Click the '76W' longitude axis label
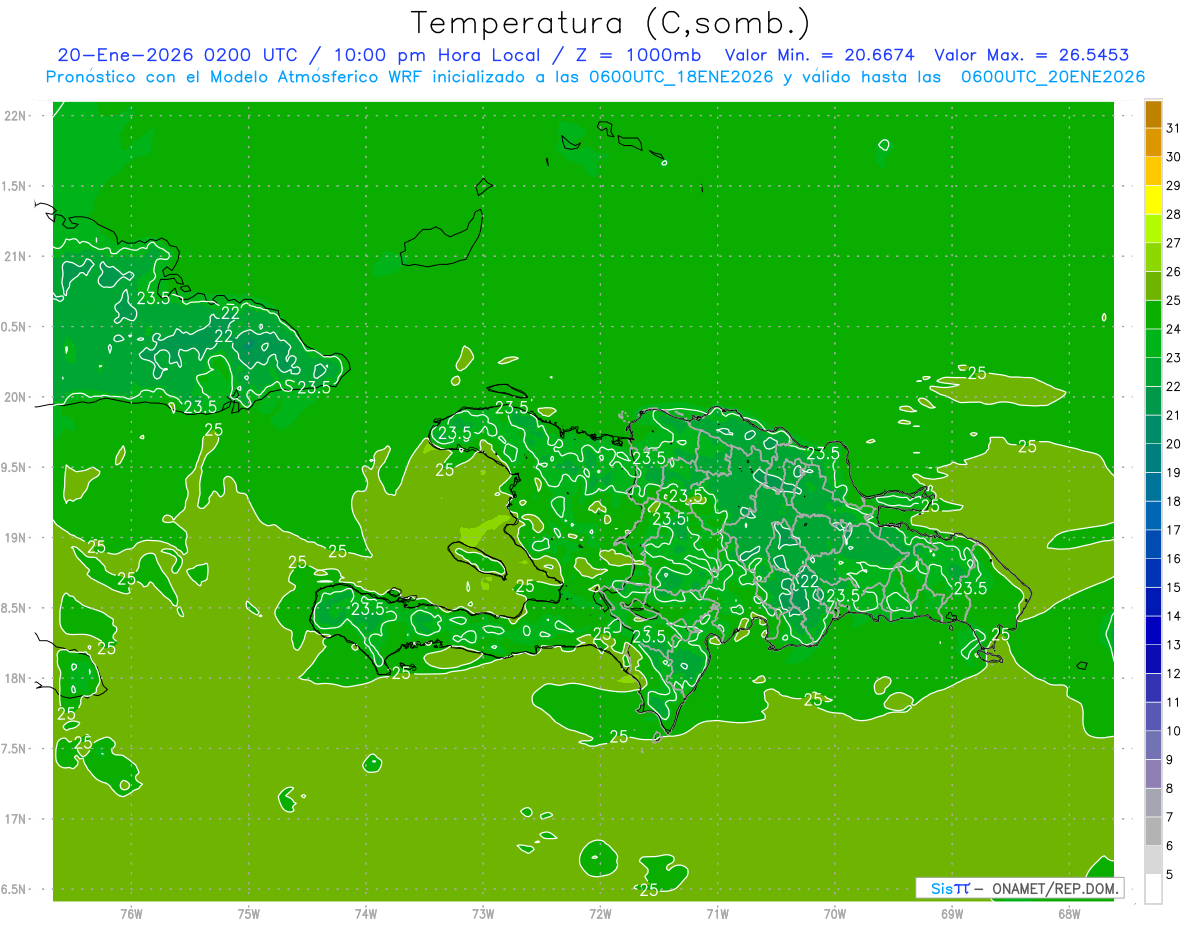 [x=131, y=914]
